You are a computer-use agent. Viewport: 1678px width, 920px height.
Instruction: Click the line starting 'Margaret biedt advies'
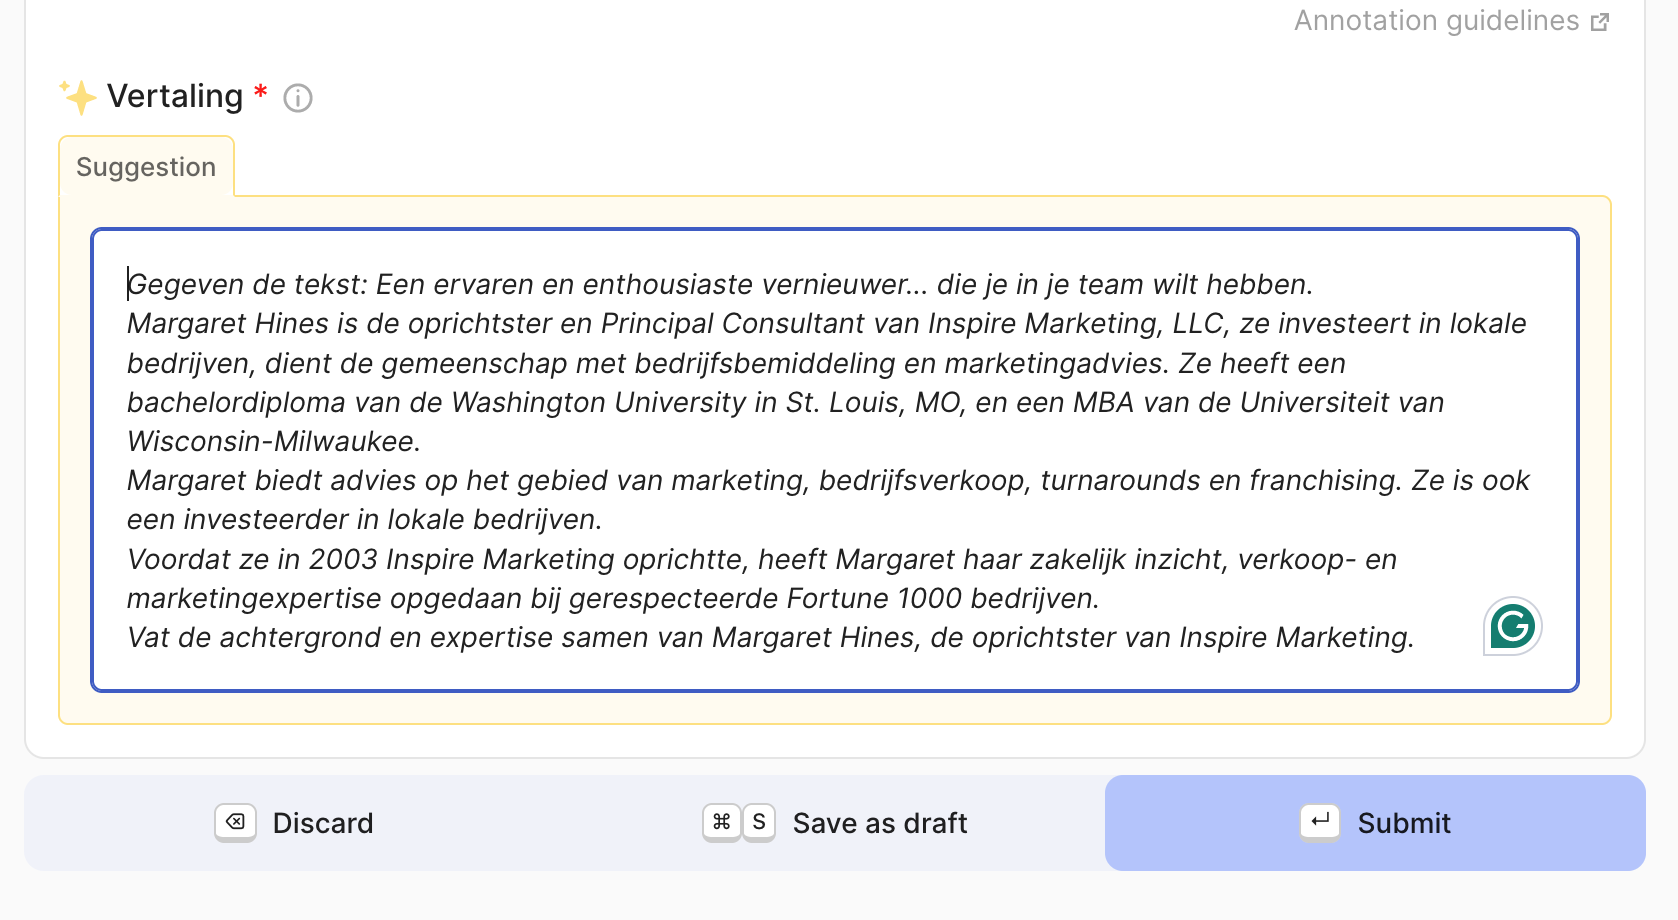pyautogui.click(x=828, y=481)
